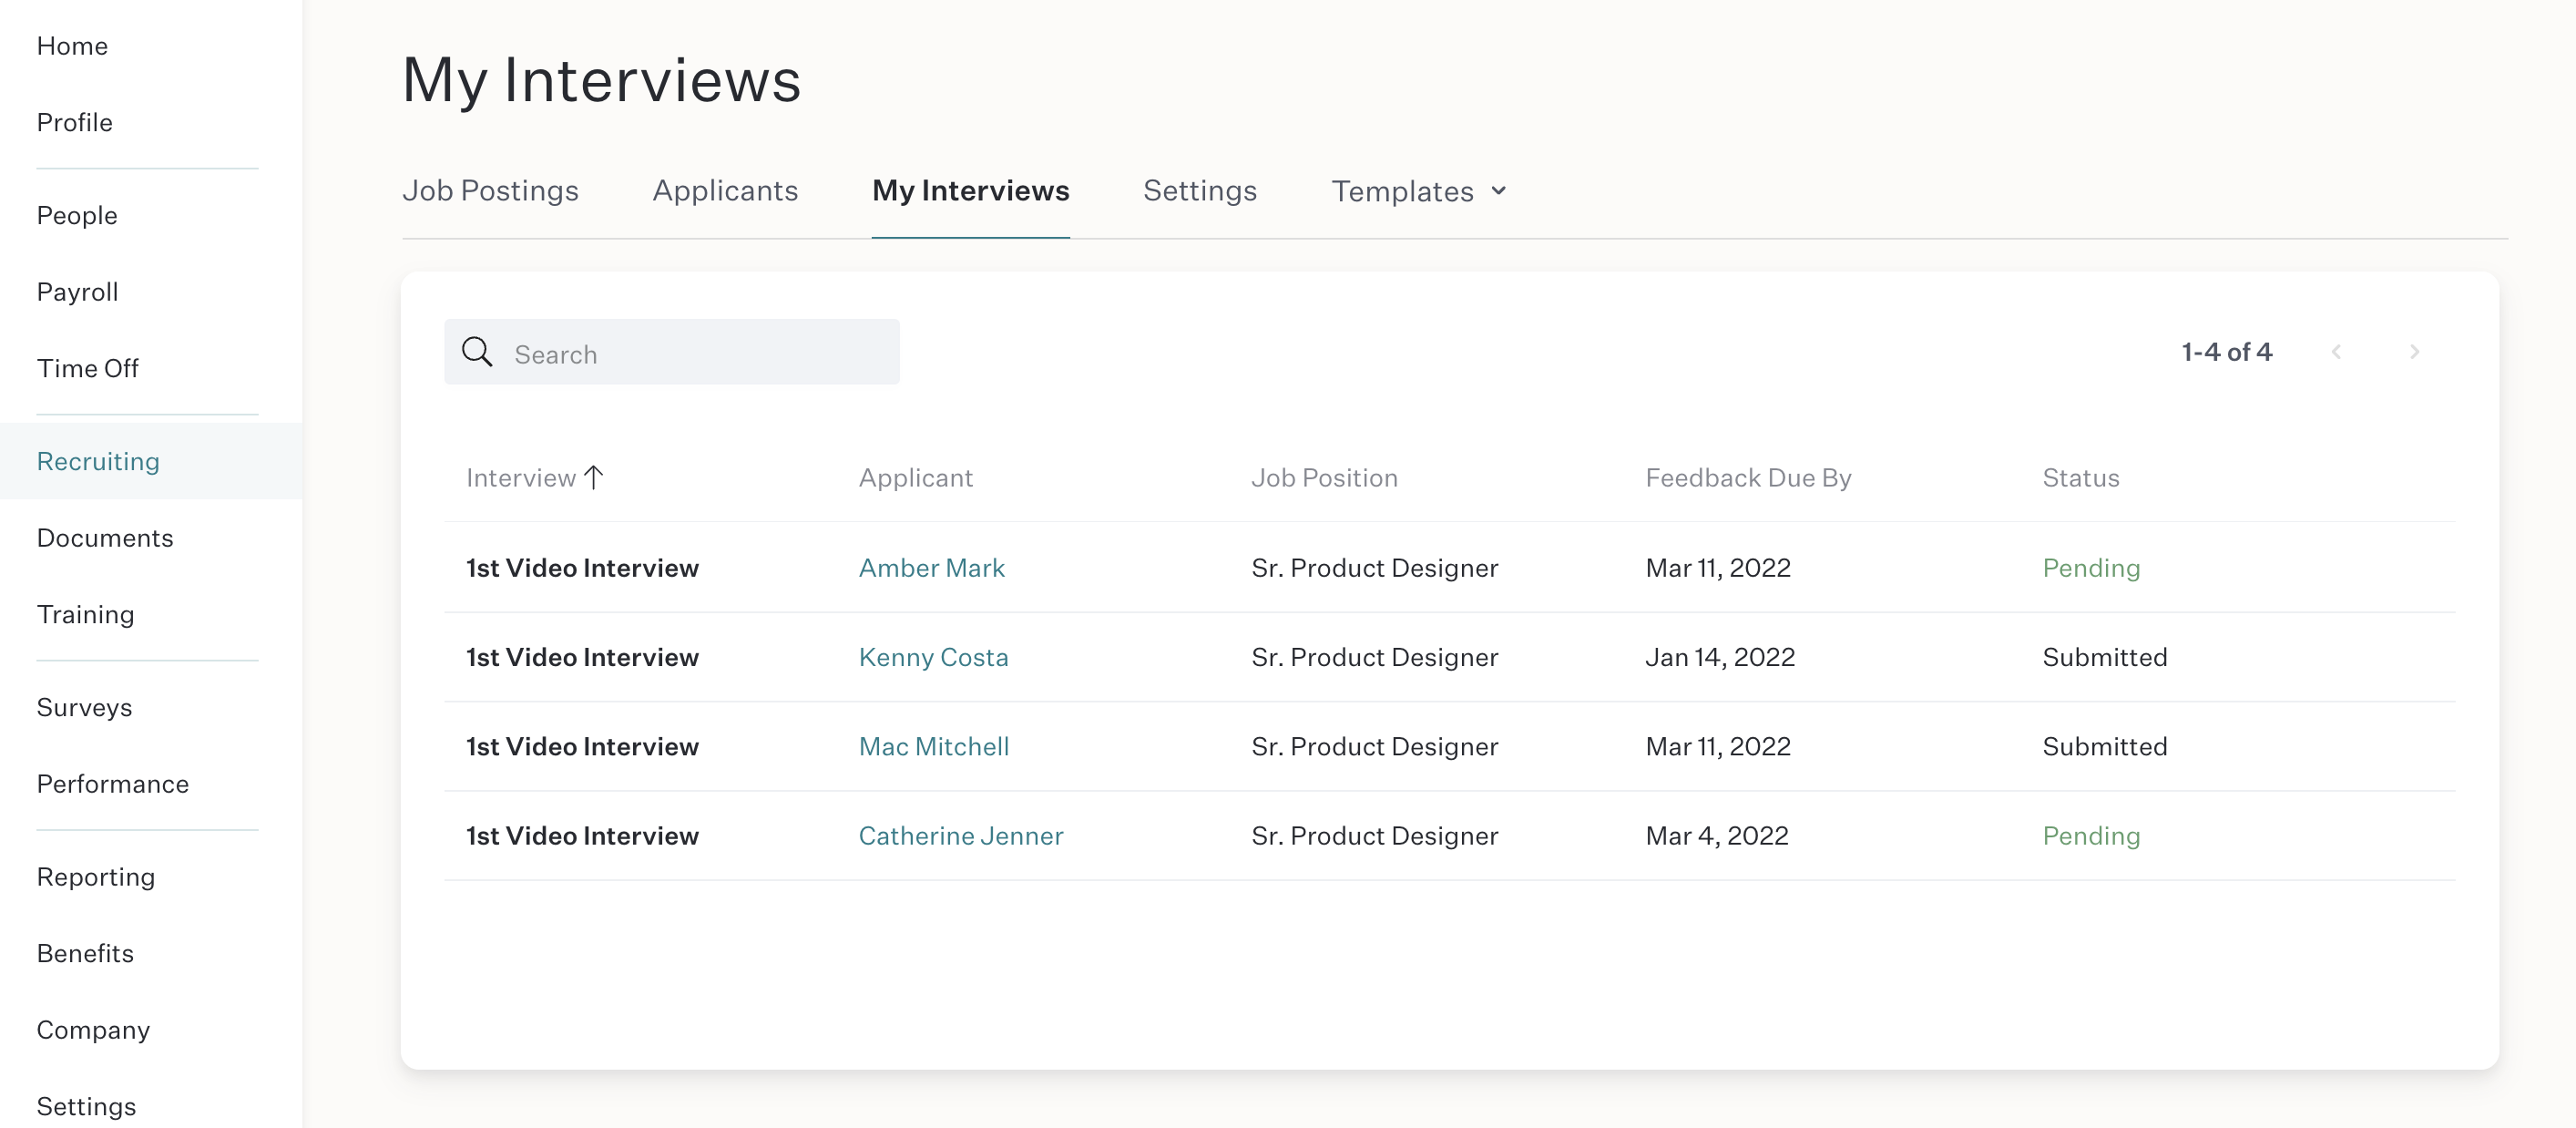Switch to Job Postings tab
2576x1128 pixels.
pos(490,190)
